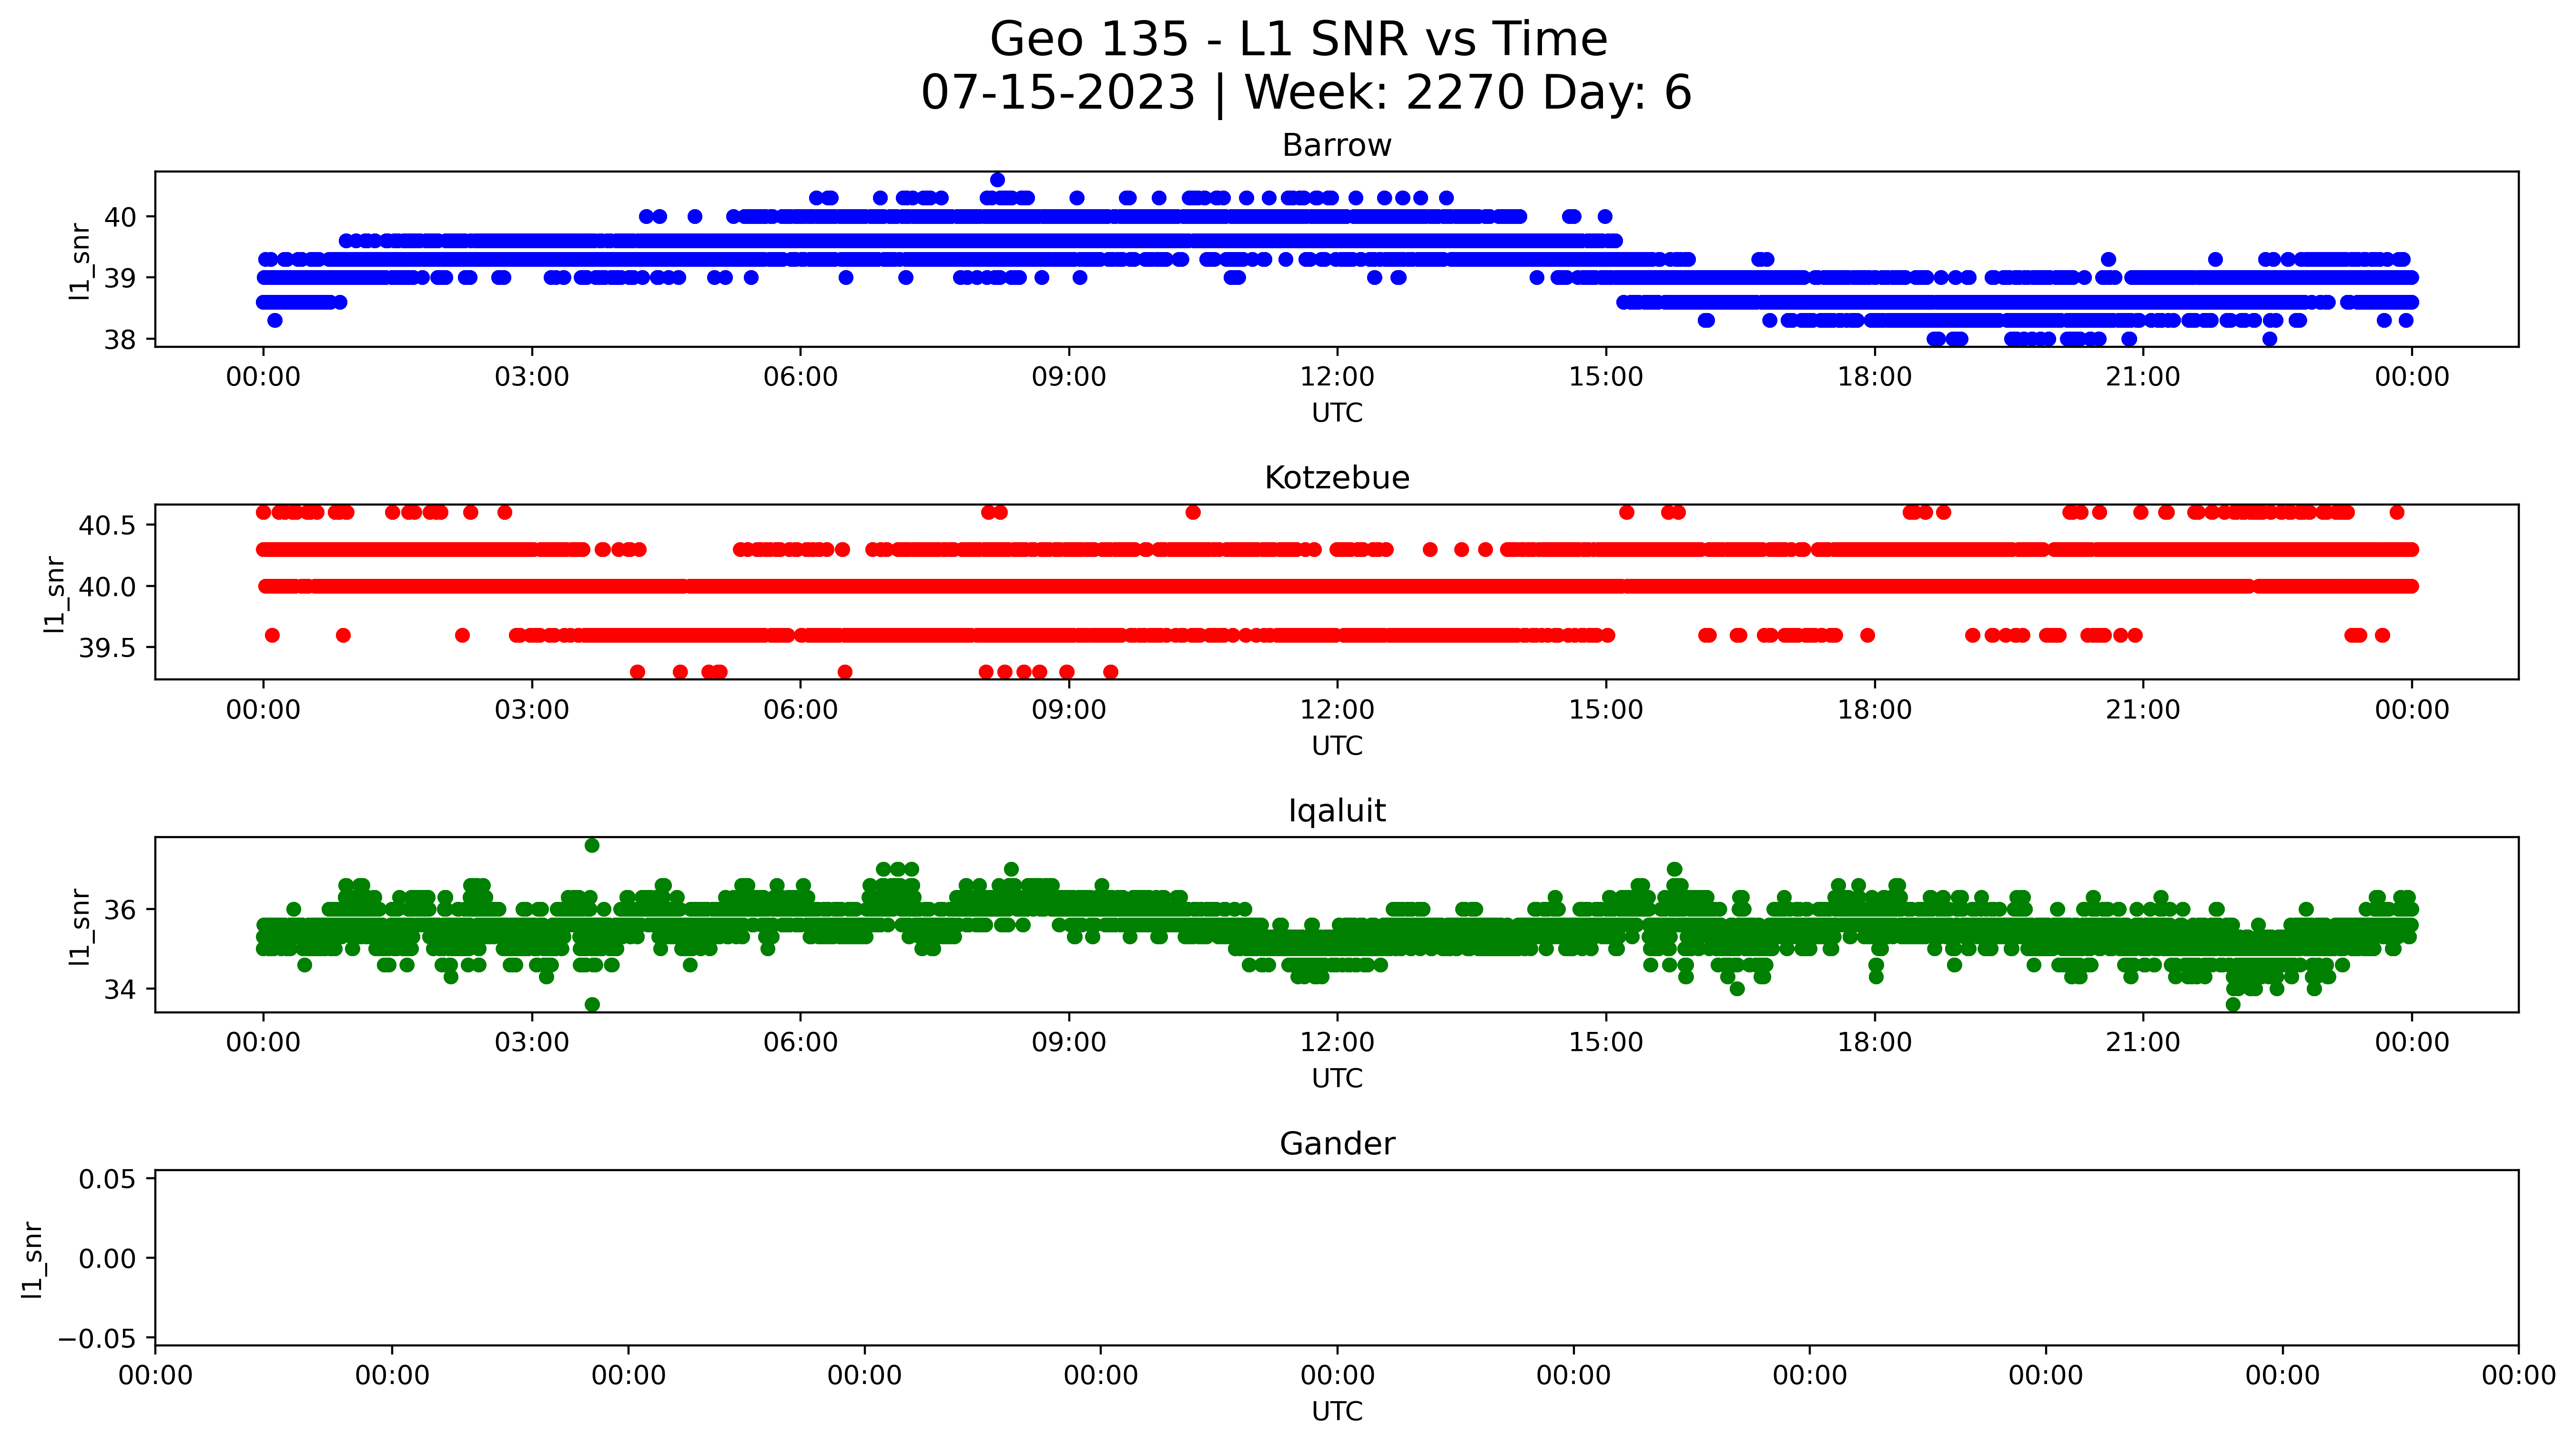This screenshot has width=2576, height=1445.
Task: Click the '18:00' tick label under Kotzebue plot
Action: [1874, 710]
